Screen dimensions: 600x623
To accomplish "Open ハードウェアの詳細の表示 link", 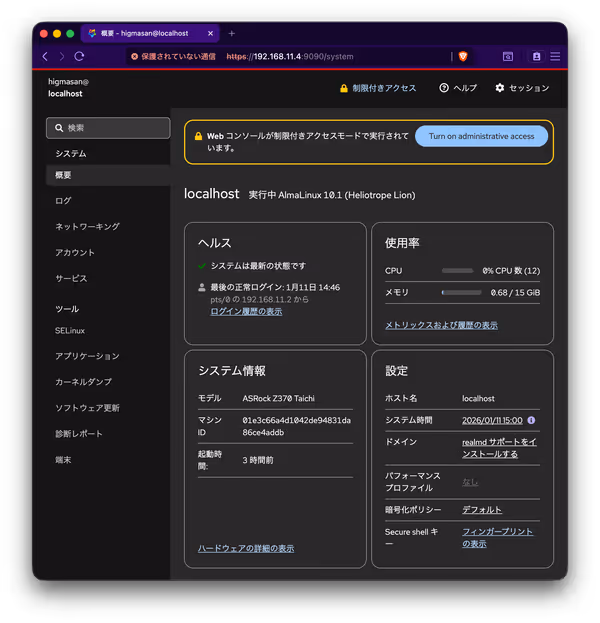I will point(246,548).
